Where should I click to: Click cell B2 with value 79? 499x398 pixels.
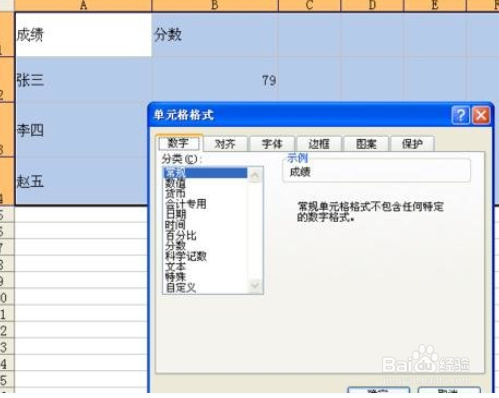tap(215, 80)
